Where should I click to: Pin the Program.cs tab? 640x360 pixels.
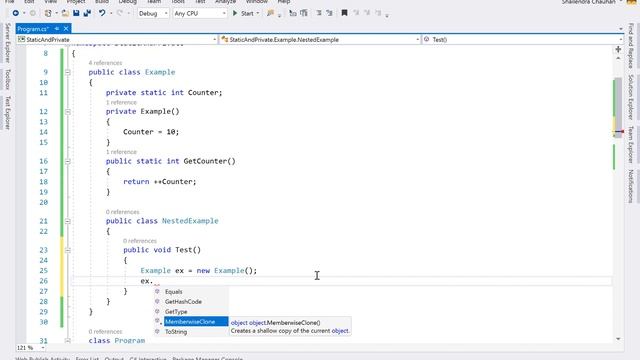(57, 29)
